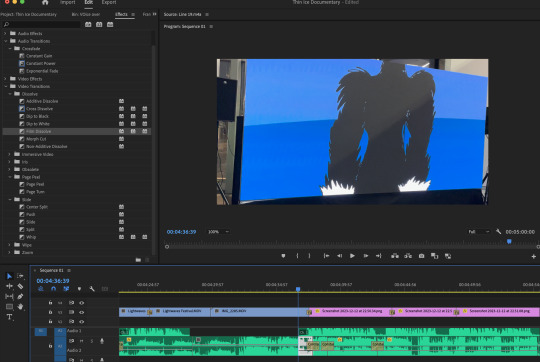Click the Extract button in Program monitor
Image resolution: width=540 pixels, height=362 pixels.
tap(408, 256)
